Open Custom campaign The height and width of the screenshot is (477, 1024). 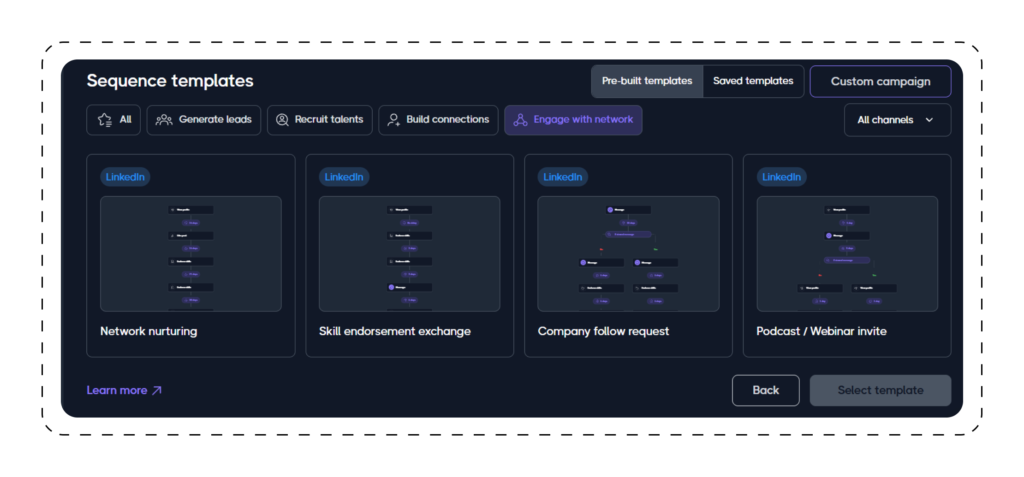pyautogui.click(x=880, y=82)
